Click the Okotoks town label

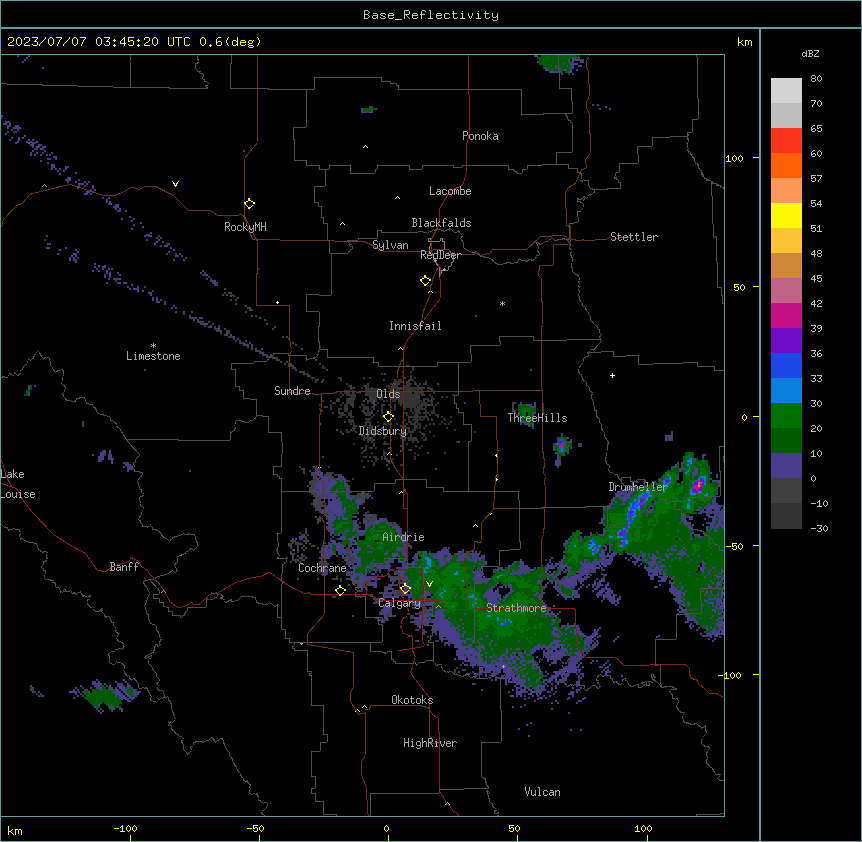(412, 700)
